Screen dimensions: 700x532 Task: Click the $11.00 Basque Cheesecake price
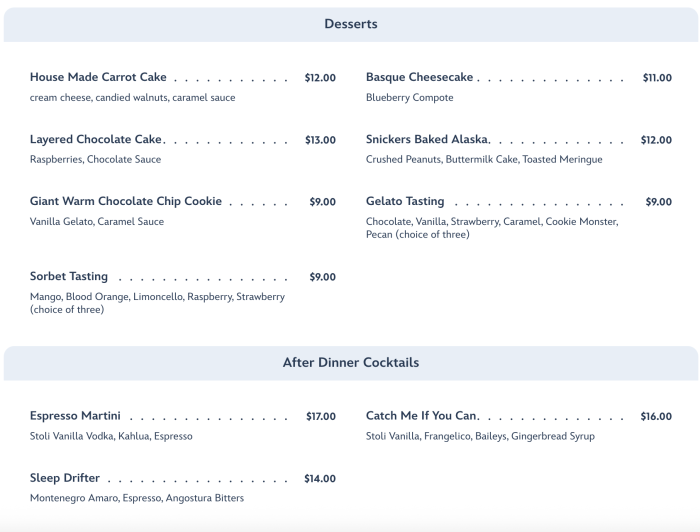point(657,78)
